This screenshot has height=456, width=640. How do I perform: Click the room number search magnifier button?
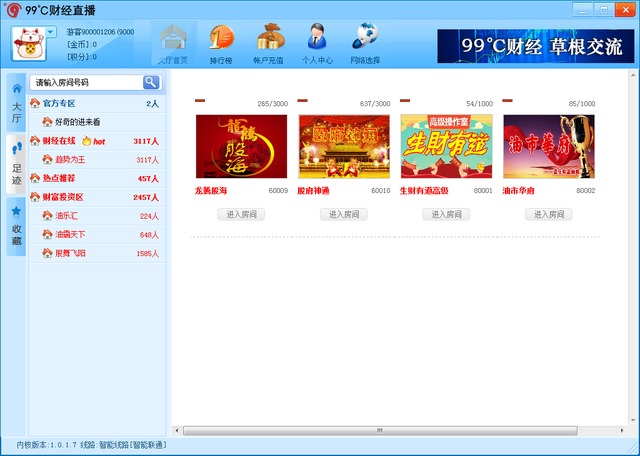(151, 82)
